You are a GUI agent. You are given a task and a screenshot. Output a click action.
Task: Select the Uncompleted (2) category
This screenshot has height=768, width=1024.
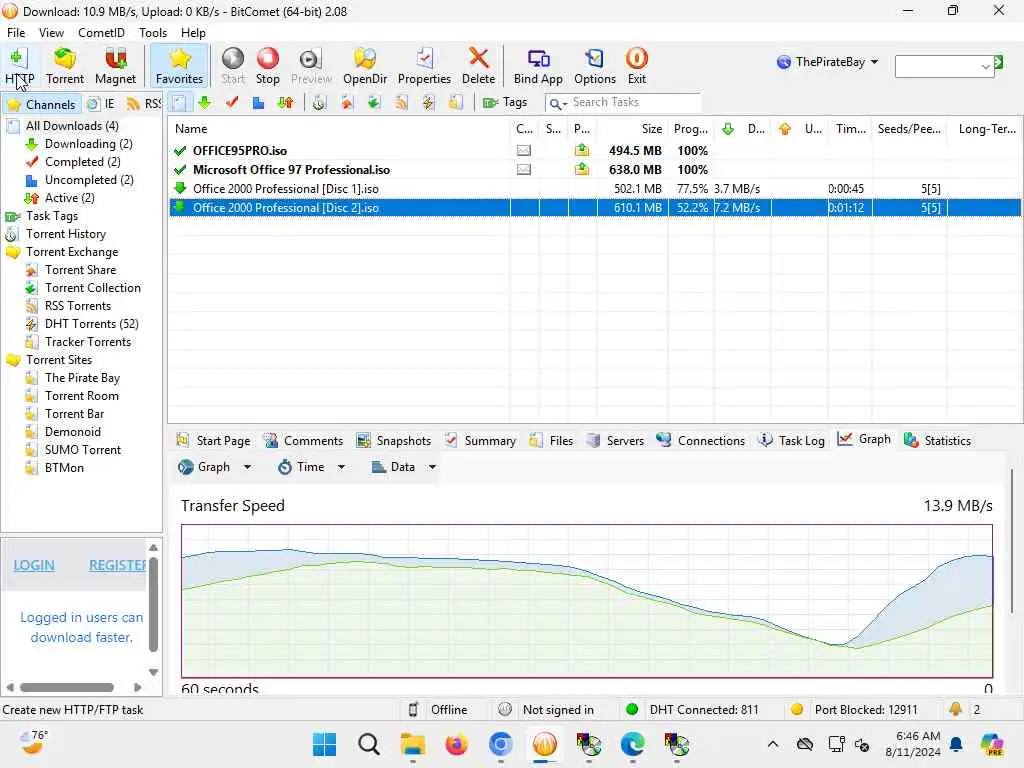pyautogui.click(x=89, y=180)
